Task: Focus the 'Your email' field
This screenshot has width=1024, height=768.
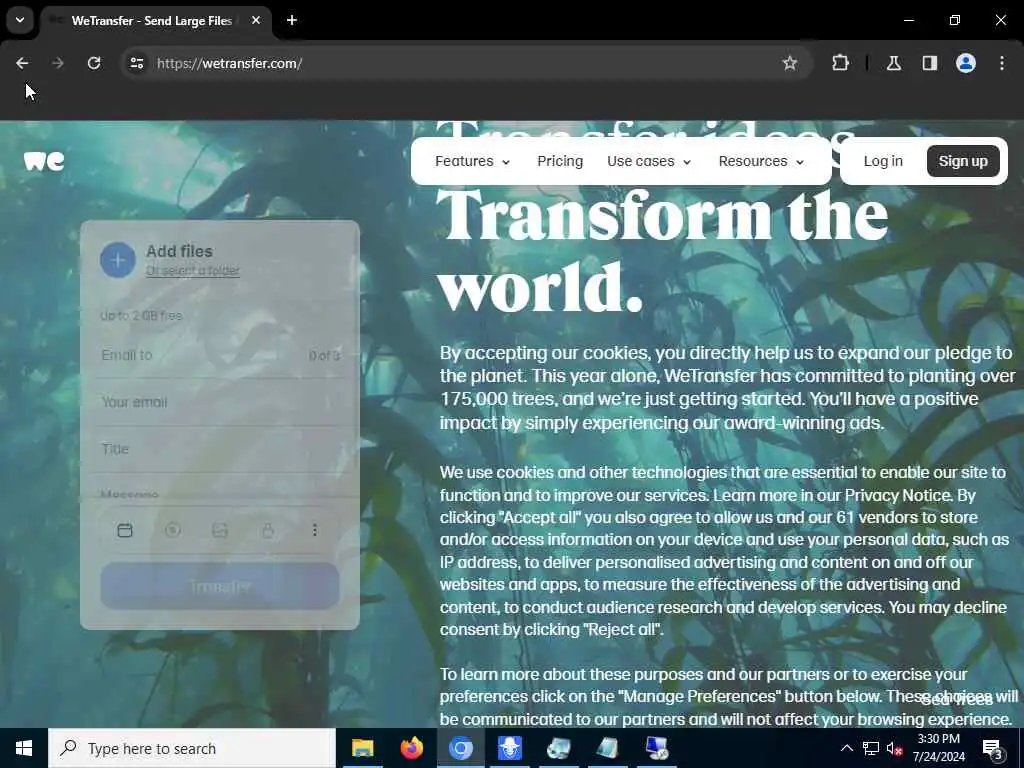Action: pyautogui.click(x=219, y=402)
